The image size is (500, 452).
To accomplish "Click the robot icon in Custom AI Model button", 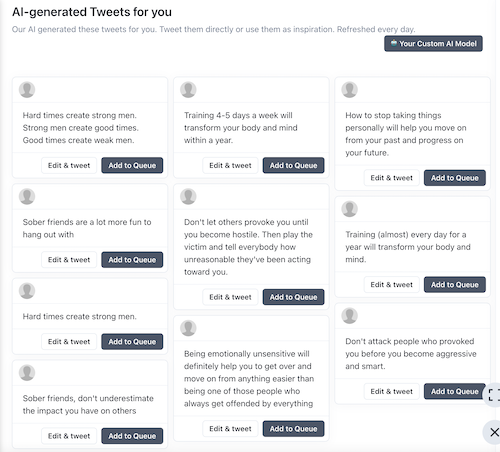I will click(394, 43).
